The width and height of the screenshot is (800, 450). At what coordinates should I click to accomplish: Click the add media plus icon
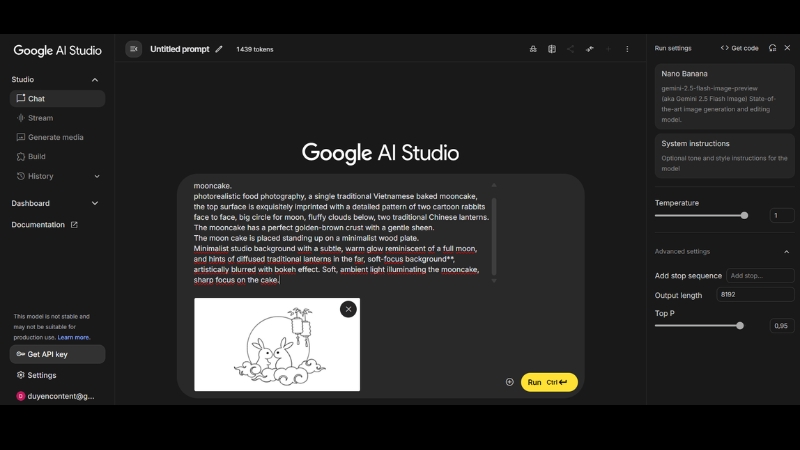510,382
